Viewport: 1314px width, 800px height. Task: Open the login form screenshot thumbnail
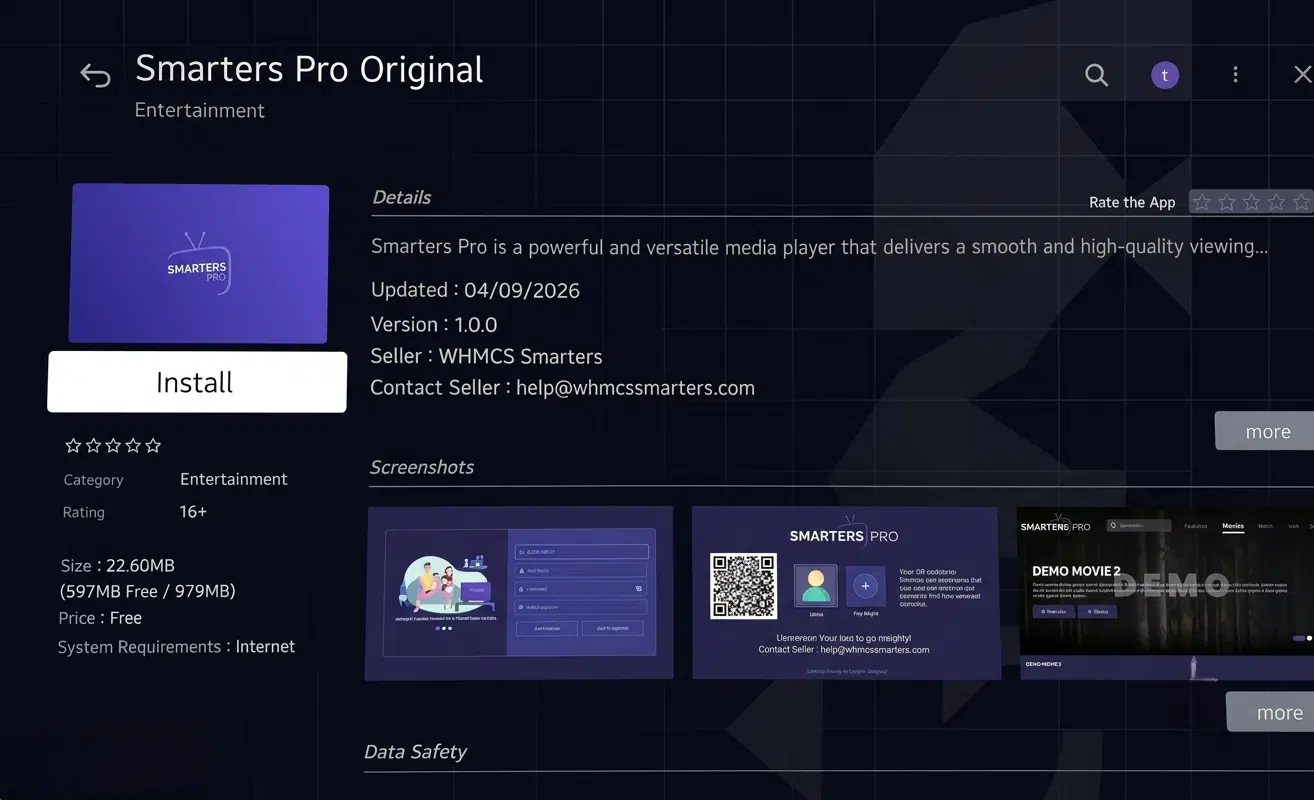(519, 593)
